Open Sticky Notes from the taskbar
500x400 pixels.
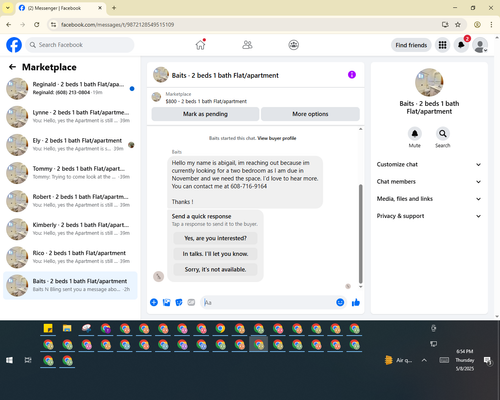(48, 328)
